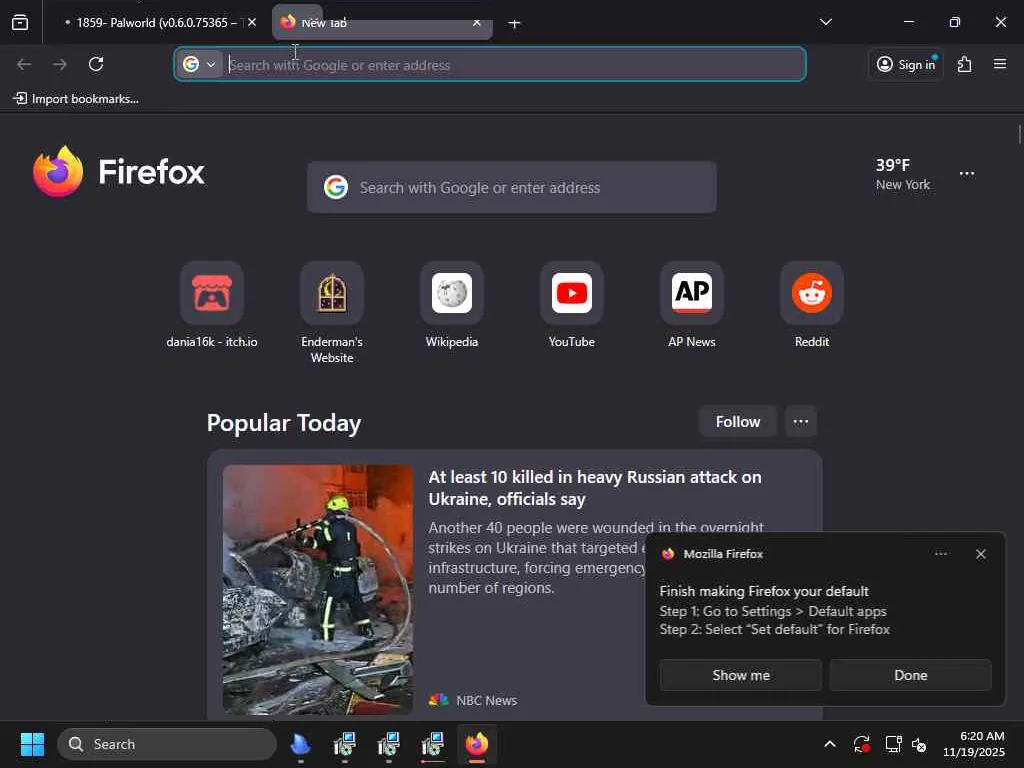Click the account avatar icon in Sign in
This screenshot has height=768, width=1024.
click(884, 64)
